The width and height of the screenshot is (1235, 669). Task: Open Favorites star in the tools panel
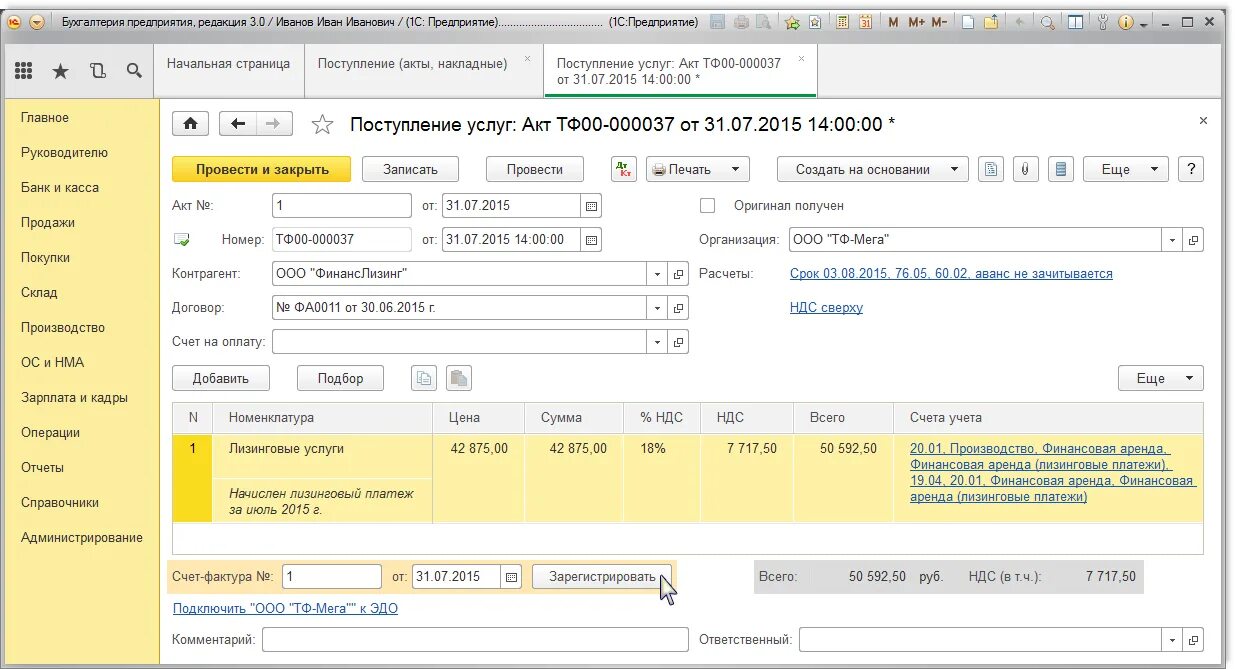[60, 70]
